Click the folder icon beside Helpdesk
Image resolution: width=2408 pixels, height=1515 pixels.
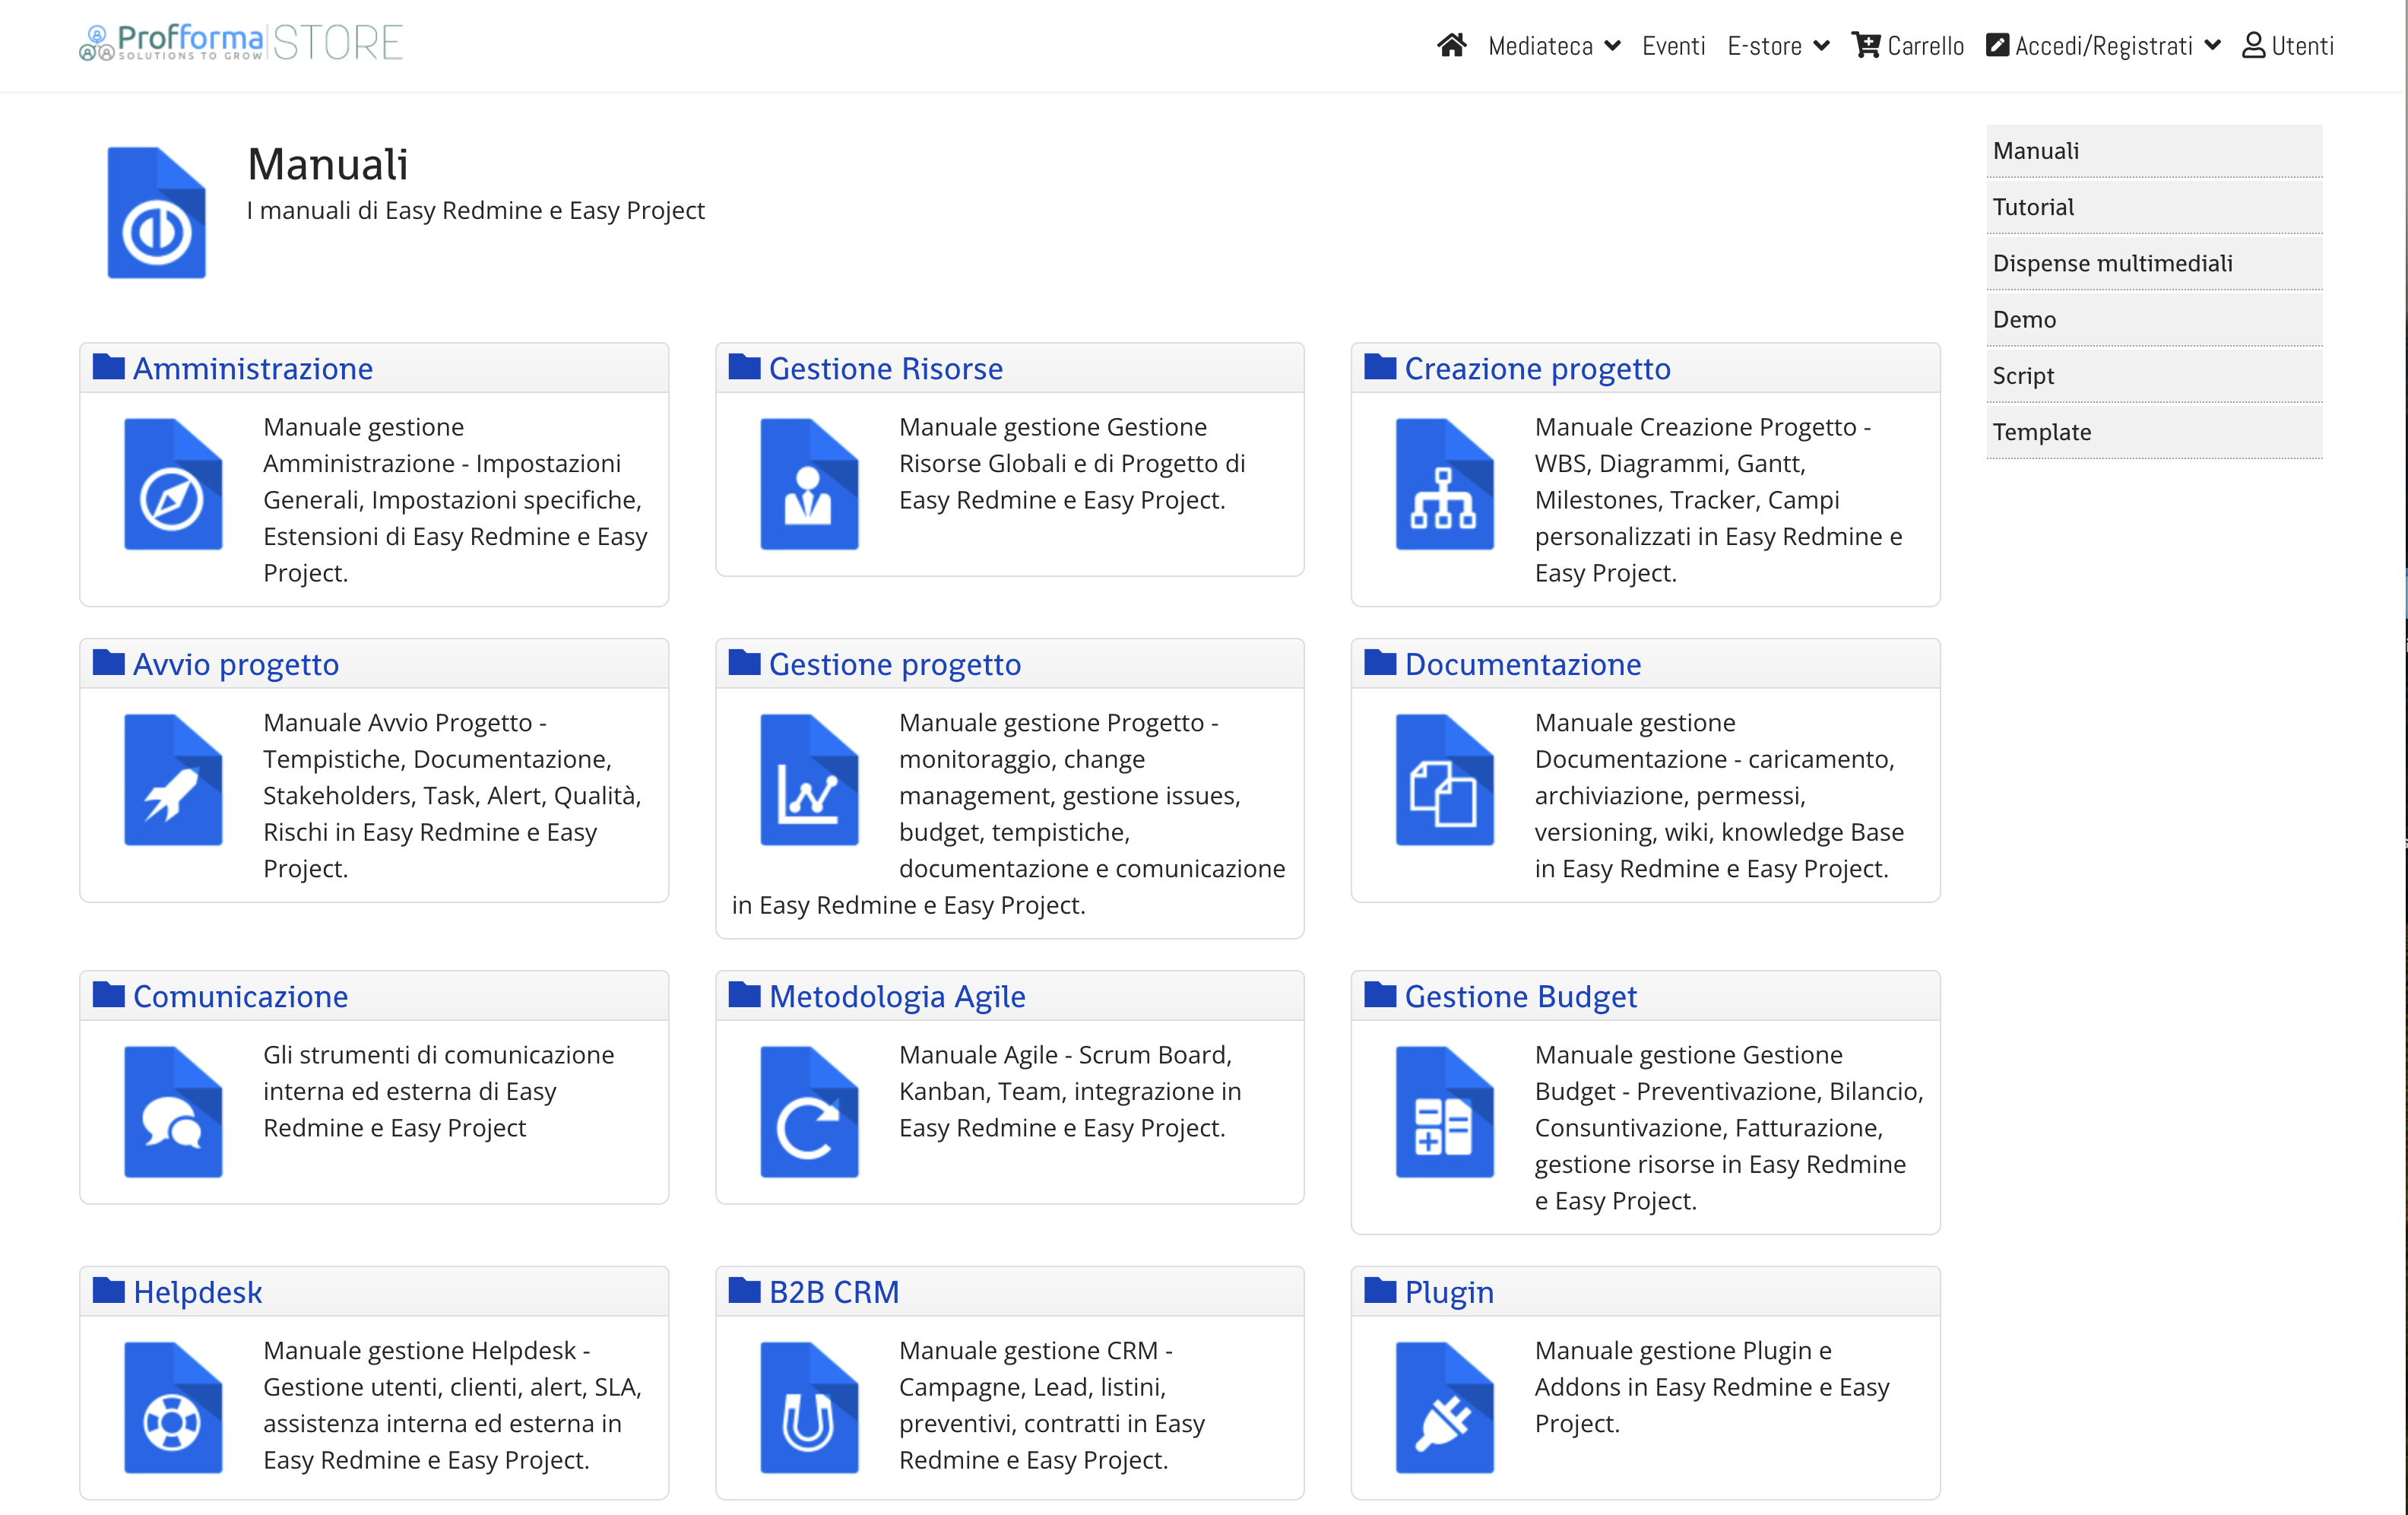pyautogui.click(x=109, y=1291)
